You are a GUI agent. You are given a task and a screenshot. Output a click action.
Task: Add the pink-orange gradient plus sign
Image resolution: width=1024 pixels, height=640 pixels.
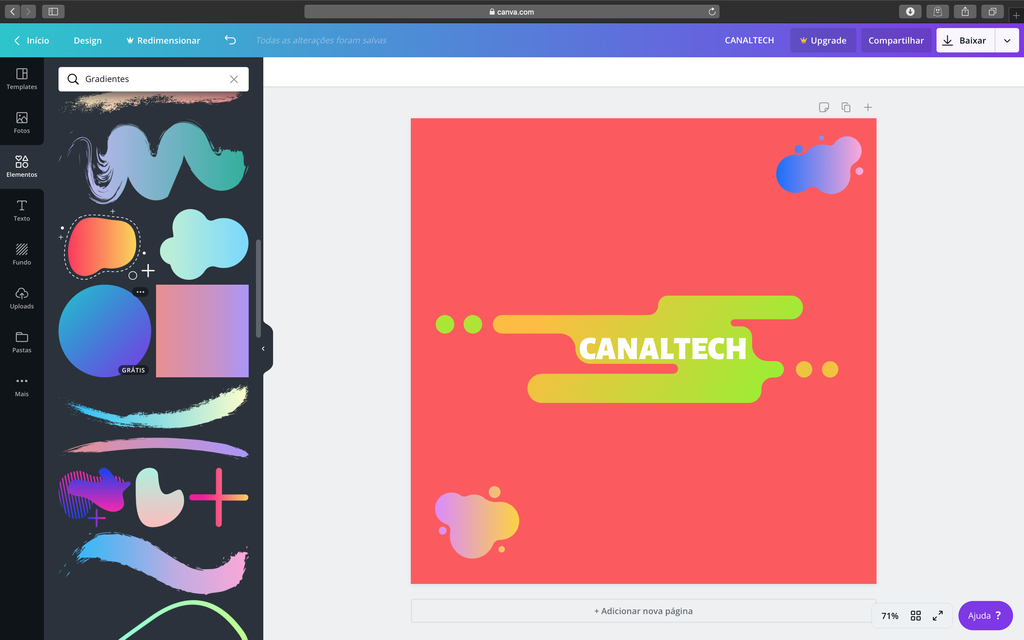tap(219, 497)
